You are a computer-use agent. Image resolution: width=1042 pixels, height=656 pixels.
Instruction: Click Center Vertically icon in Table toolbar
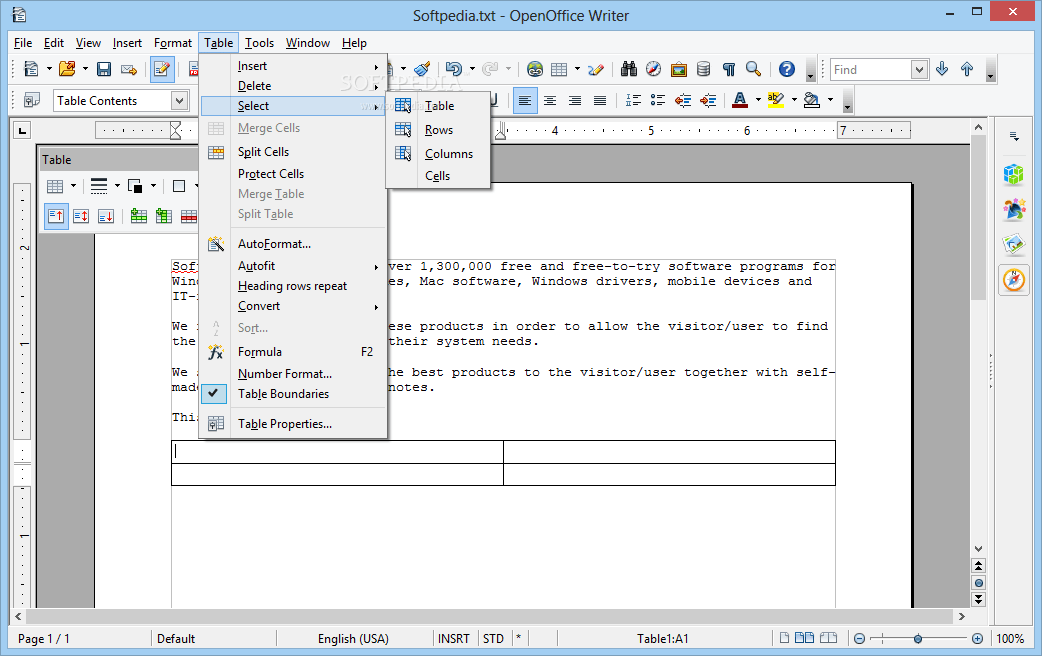[x=81, y=216]
